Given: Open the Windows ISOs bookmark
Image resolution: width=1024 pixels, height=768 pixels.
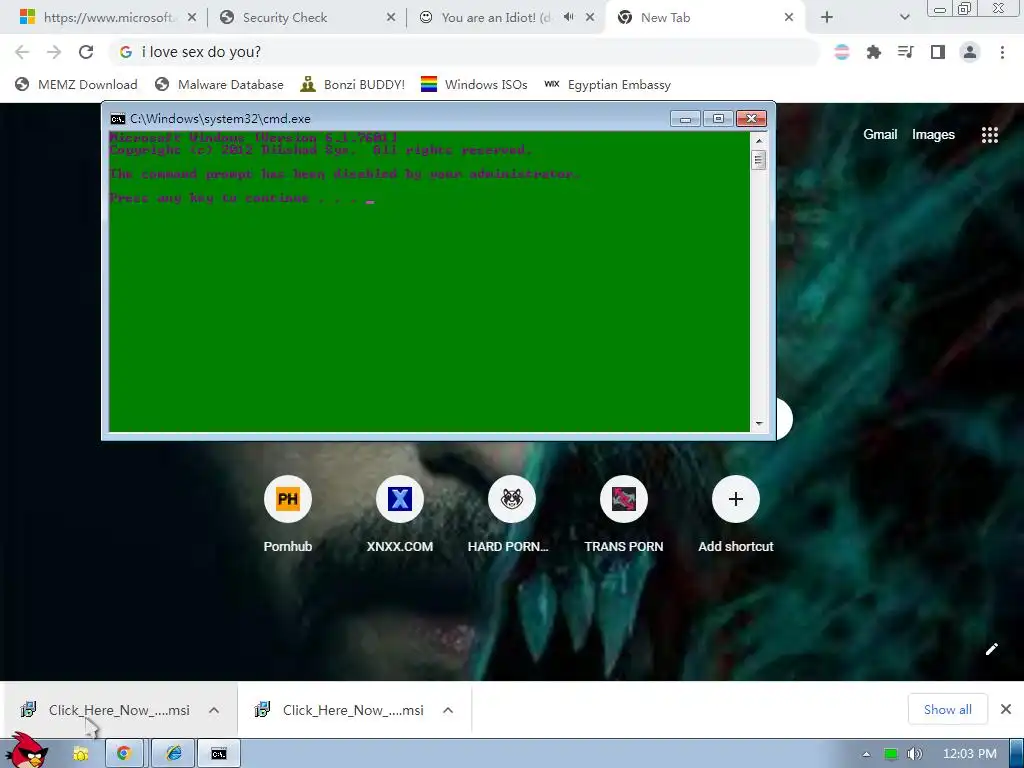Looking at the screenshot, I should (474, 85).
